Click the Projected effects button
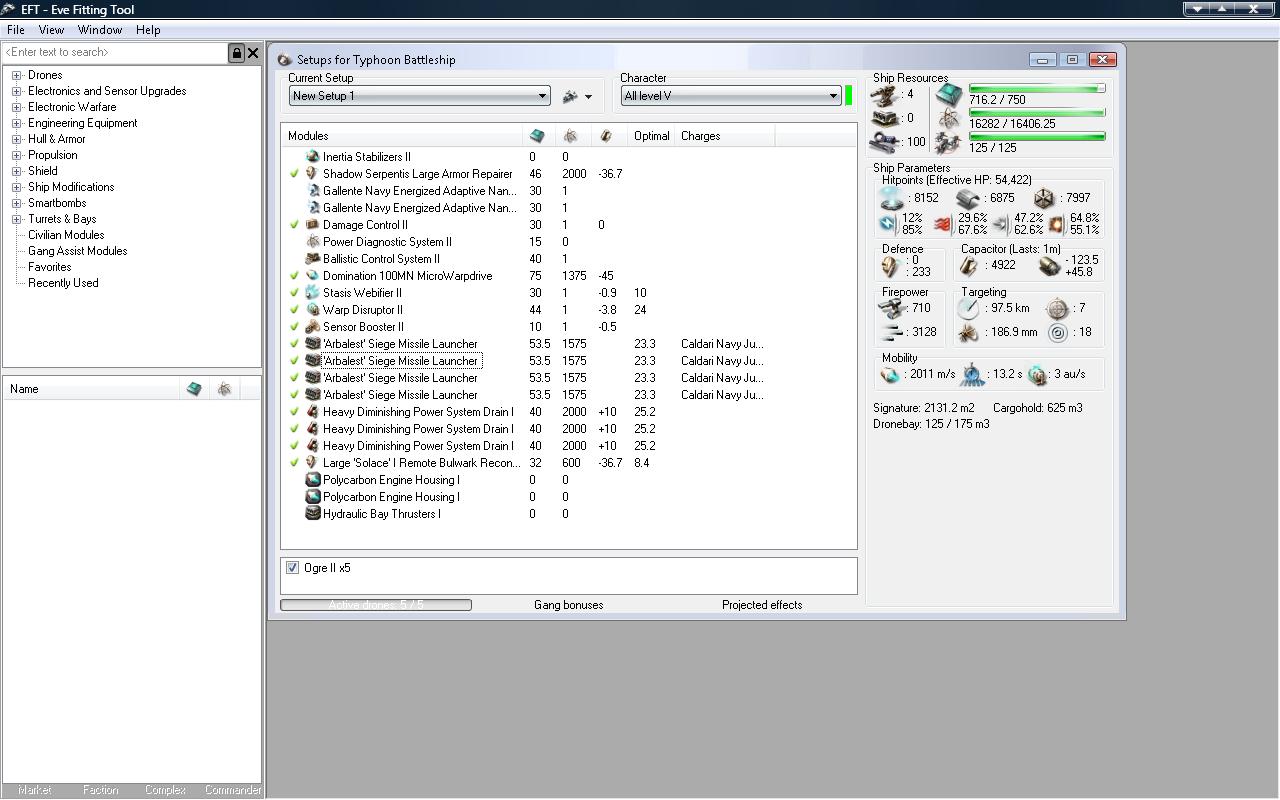 tap(762, 605)
